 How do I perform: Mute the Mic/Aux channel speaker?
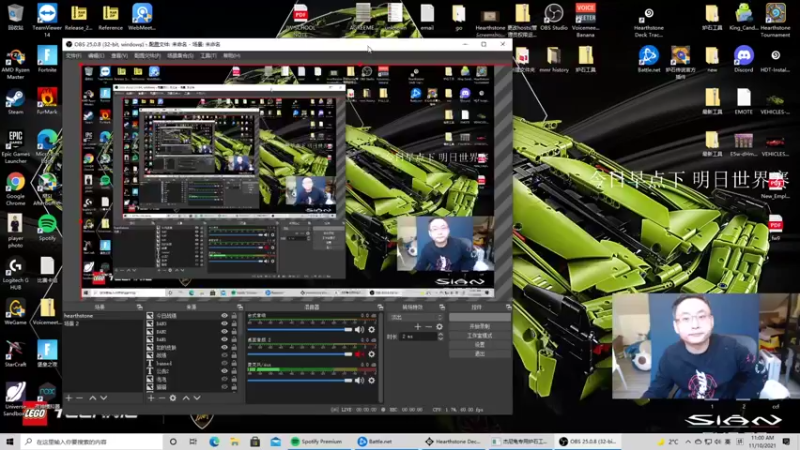(360, 381)
